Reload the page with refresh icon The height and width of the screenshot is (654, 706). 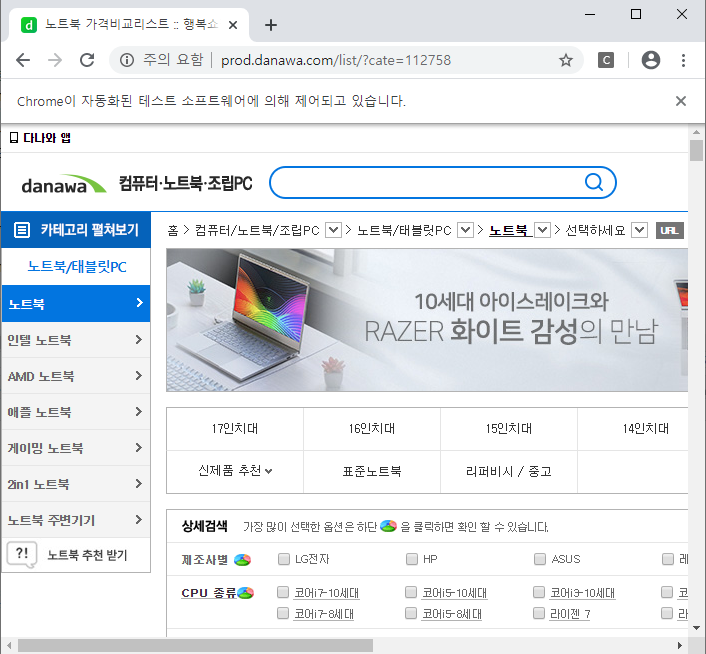(x=87, y=60)
